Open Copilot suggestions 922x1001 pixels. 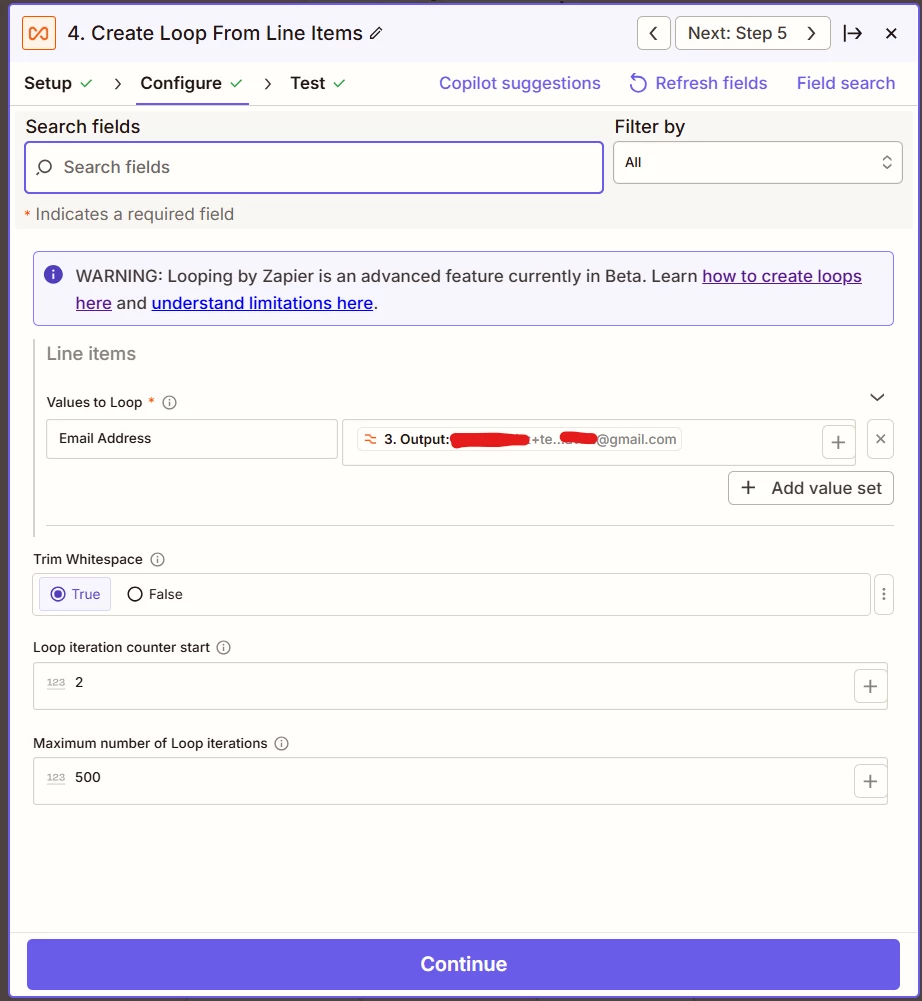[520, 84]
